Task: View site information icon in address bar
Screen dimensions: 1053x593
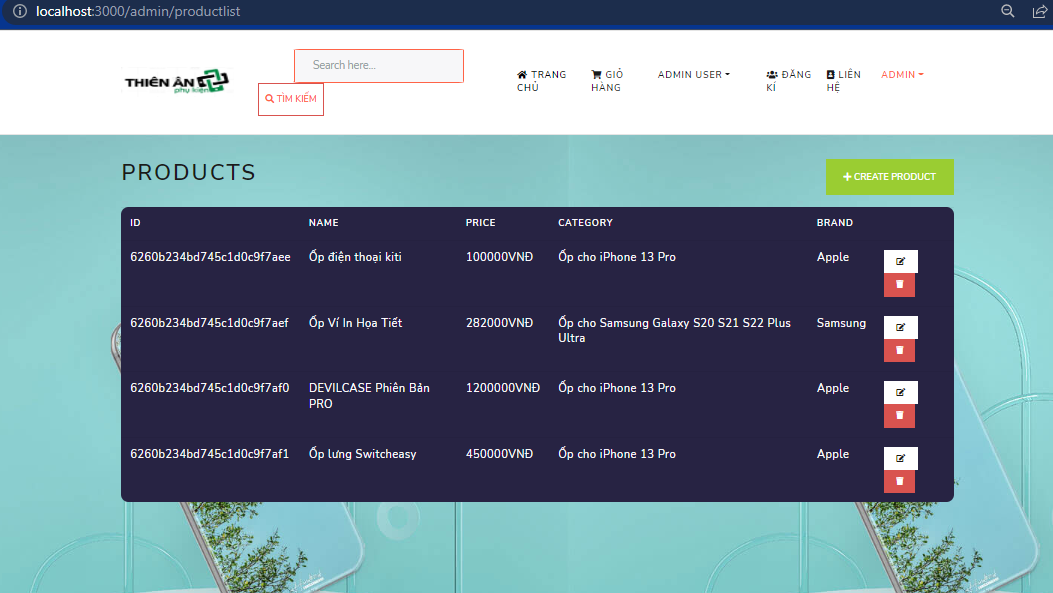Action: (x=20, y=11)
